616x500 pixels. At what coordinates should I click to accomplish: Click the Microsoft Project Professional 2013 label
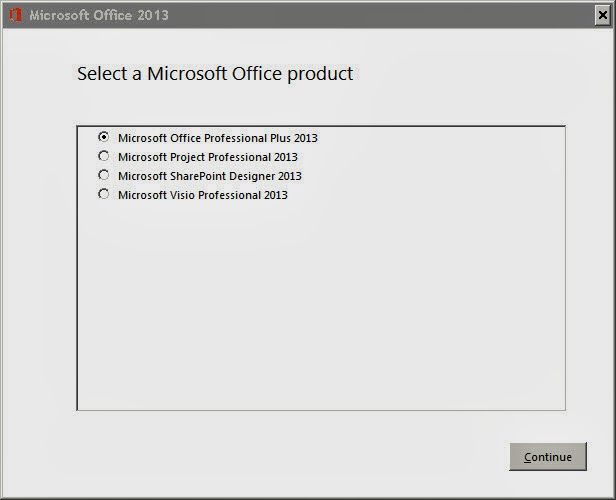pos(208,157)
